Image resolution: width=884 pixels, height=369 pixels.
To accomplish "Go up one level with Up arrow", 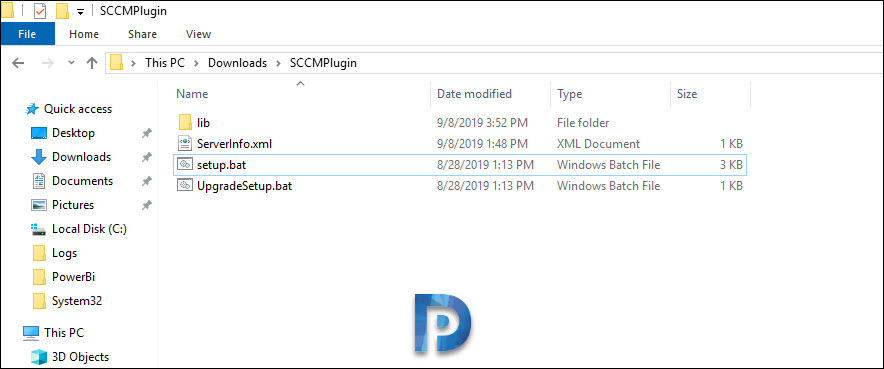I will [x=91, y=63].
